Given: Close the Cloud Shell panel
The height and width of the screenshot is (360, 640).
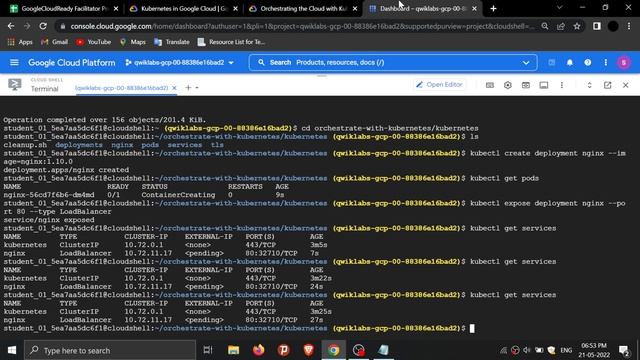Looking at the screenshot, I should [626, 85].
